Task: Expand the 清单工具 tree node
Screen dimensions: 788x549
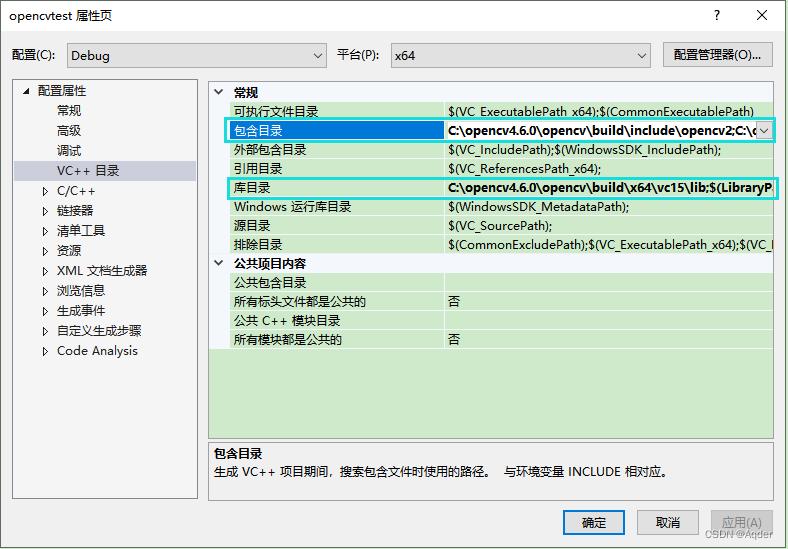Action: pos(45,231)
